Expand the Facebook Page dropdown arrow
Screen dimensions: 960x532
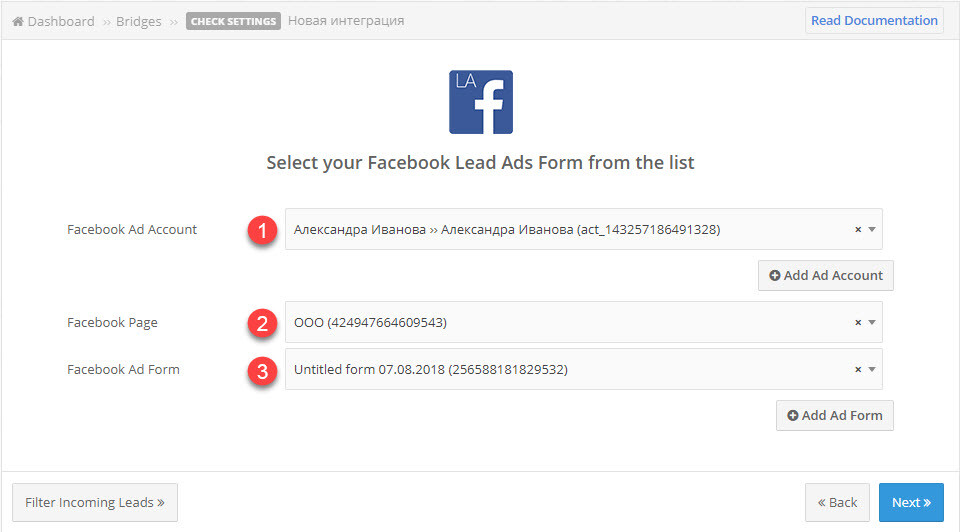[872, 323]
